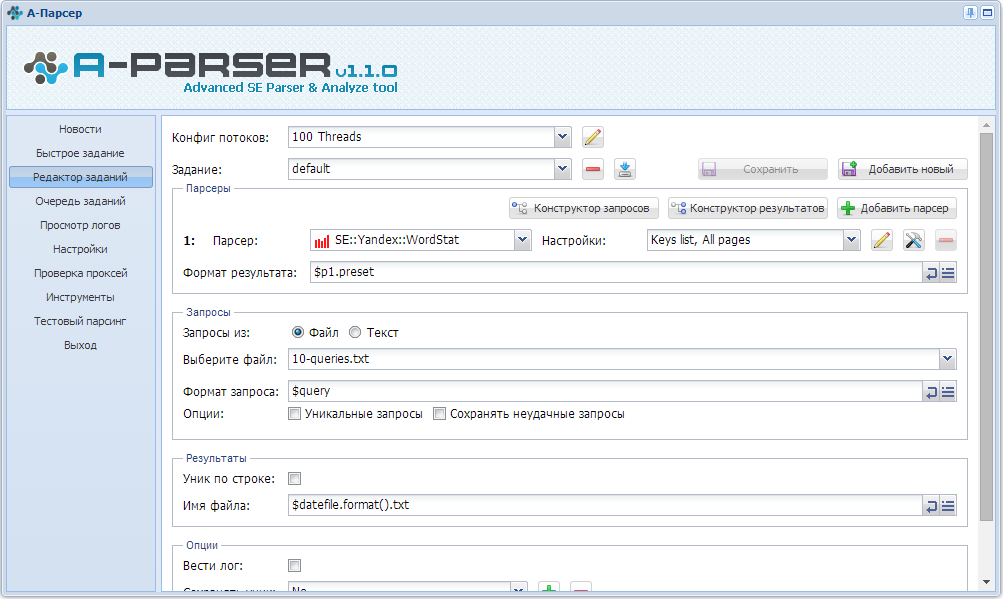Open Просмотр логов in sidebar
This screenshot has height=599, width=1003.
[x=81, y=225]
